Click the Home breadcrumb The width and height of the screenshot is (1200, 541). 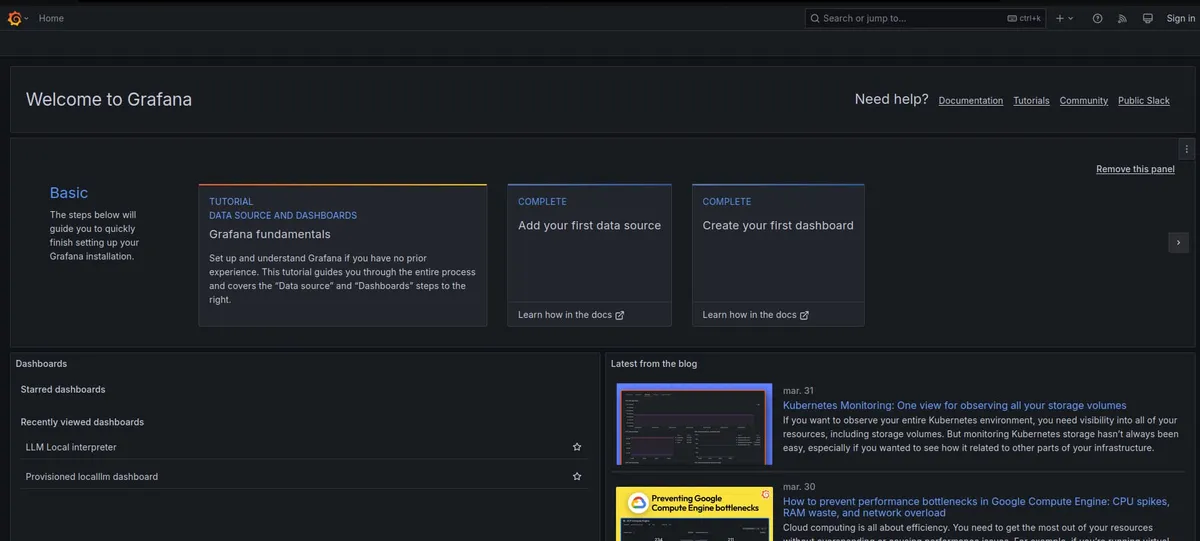[51, 18]
